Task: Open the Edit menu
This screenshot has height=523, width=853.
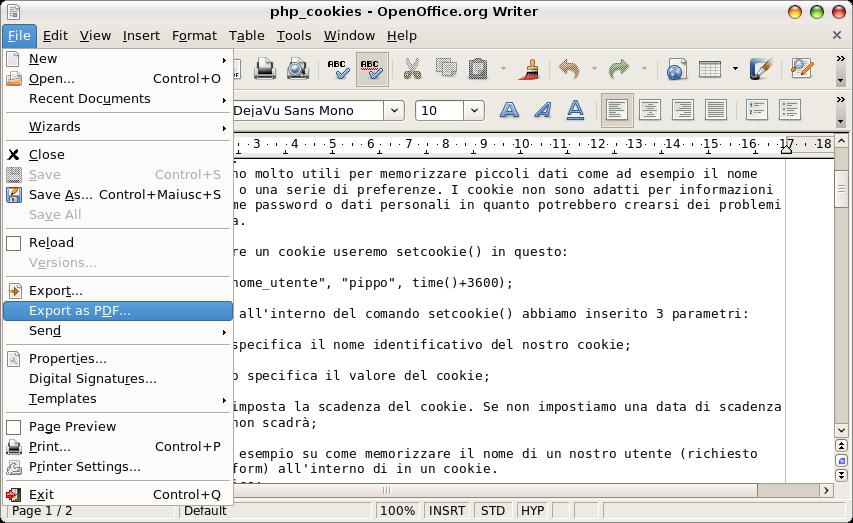Action: [x=55, y=36]
